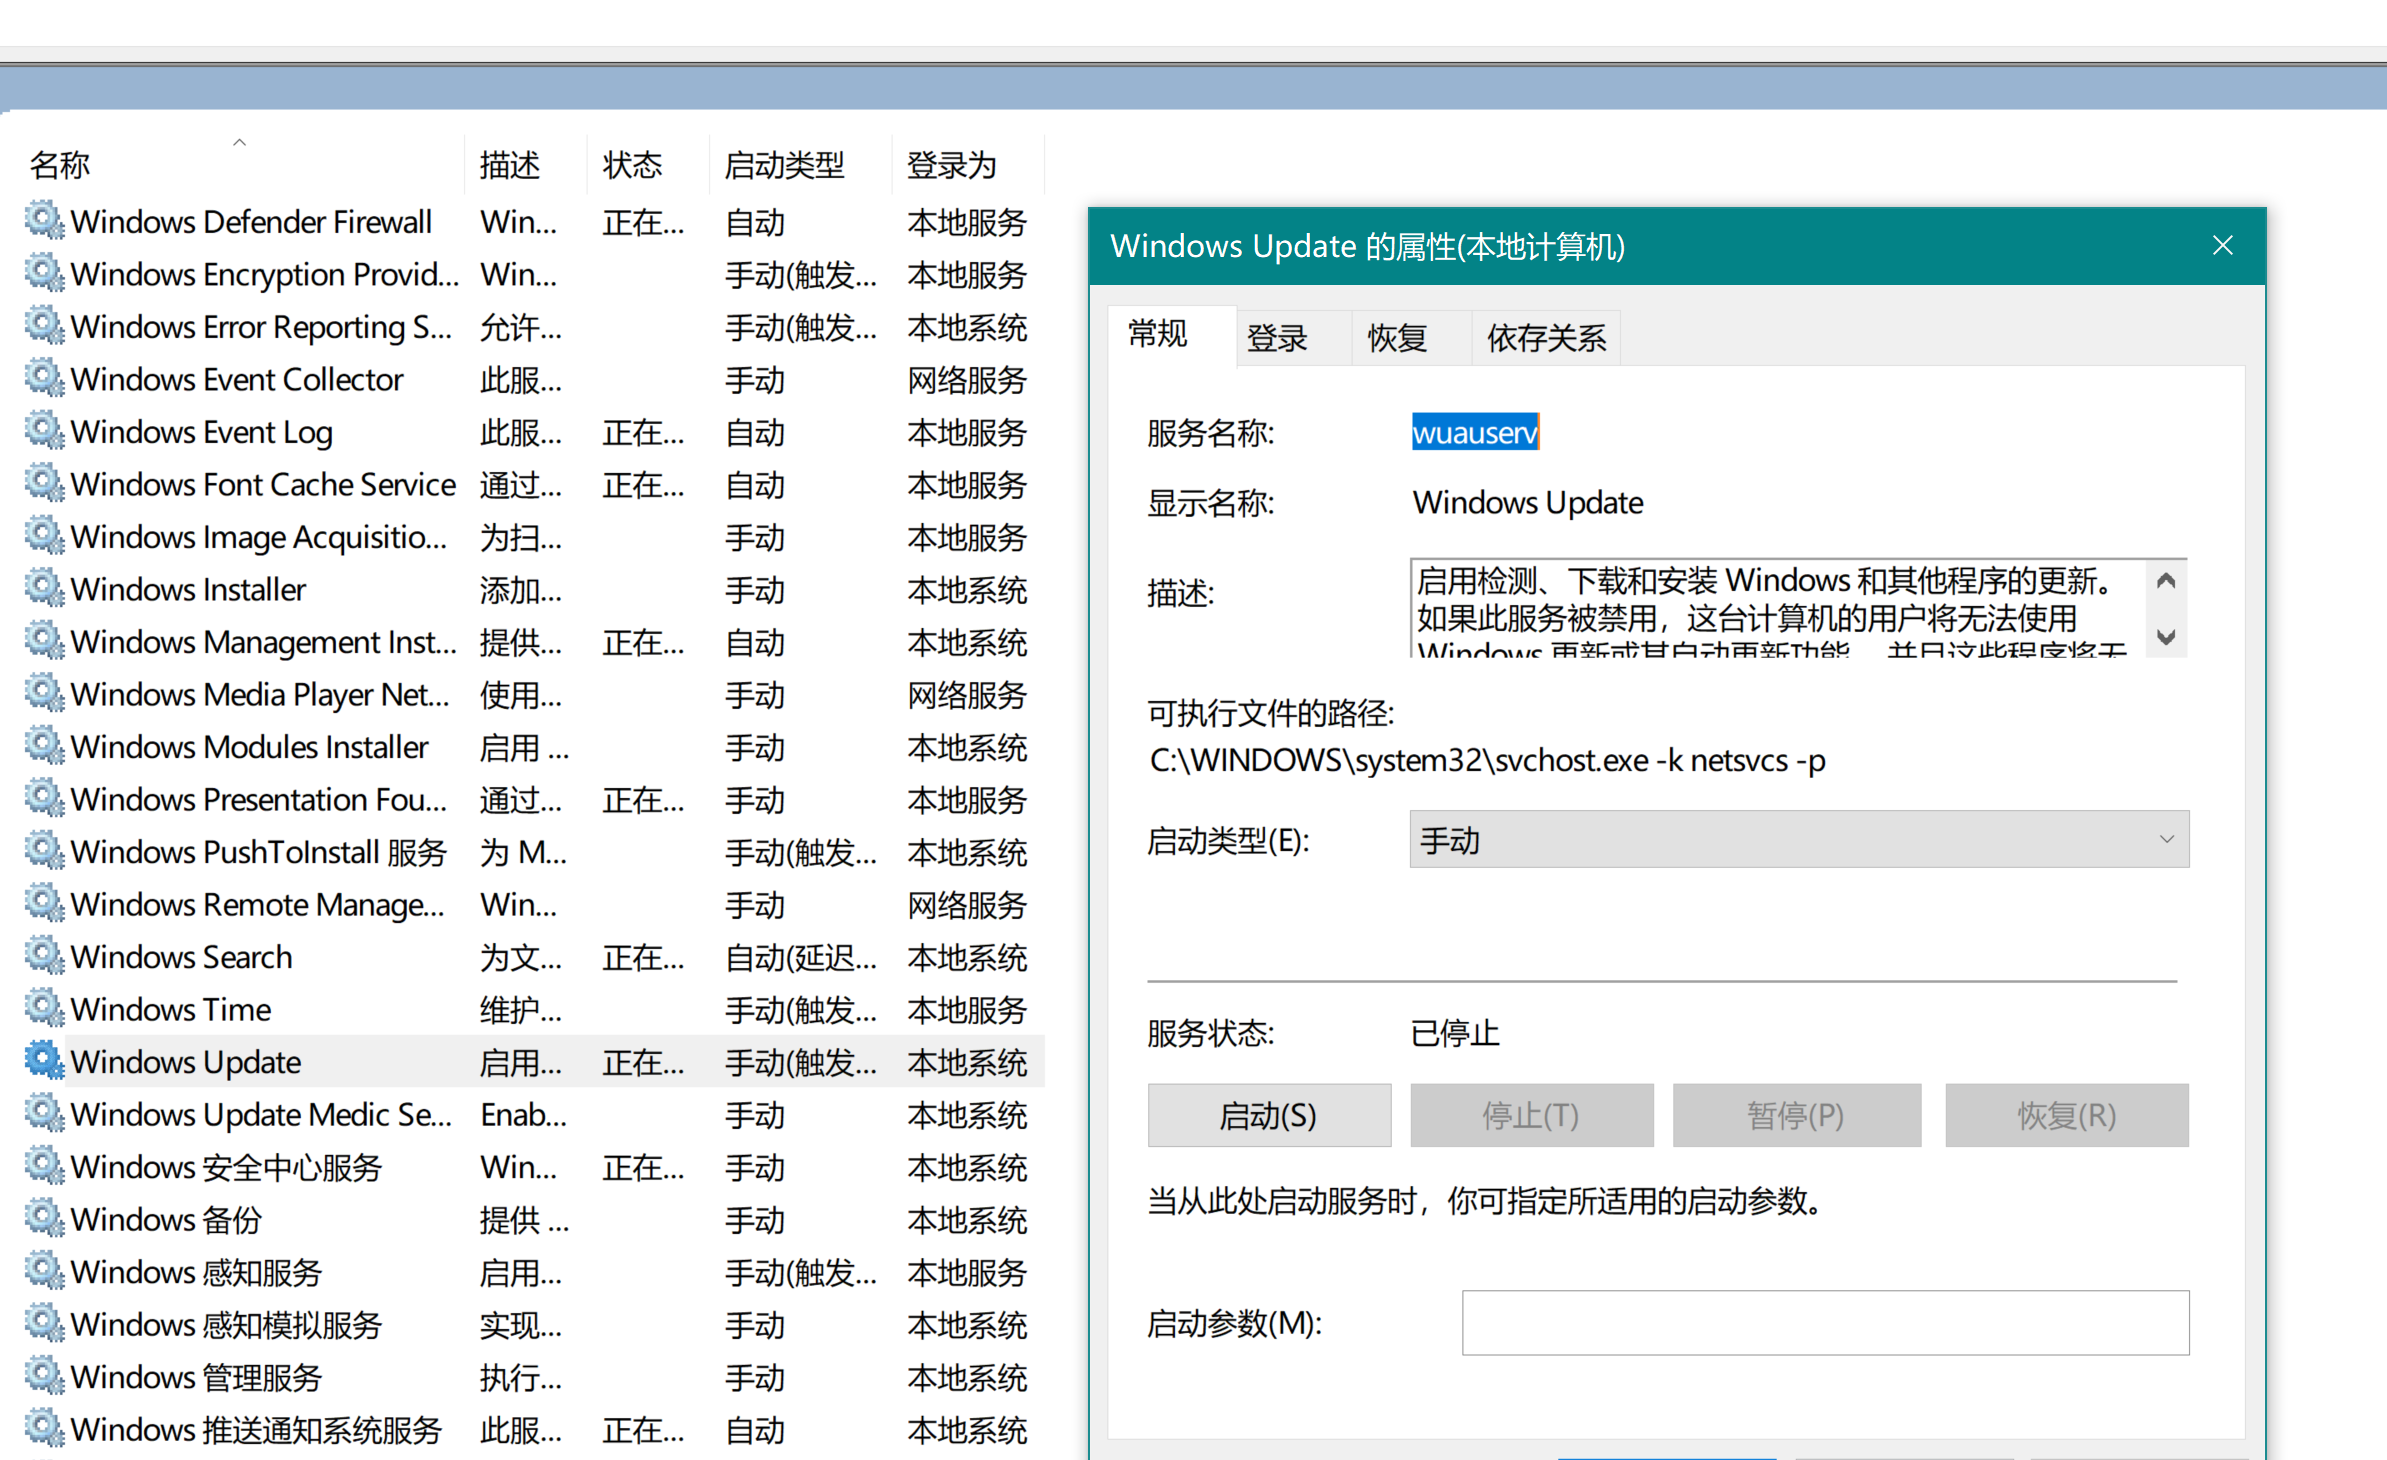Image resolution: width=2387 pixels, height=1460 pixels.
Task: Click the Windows 感知模拟服务 gear icon
Action: [44, 1323]
